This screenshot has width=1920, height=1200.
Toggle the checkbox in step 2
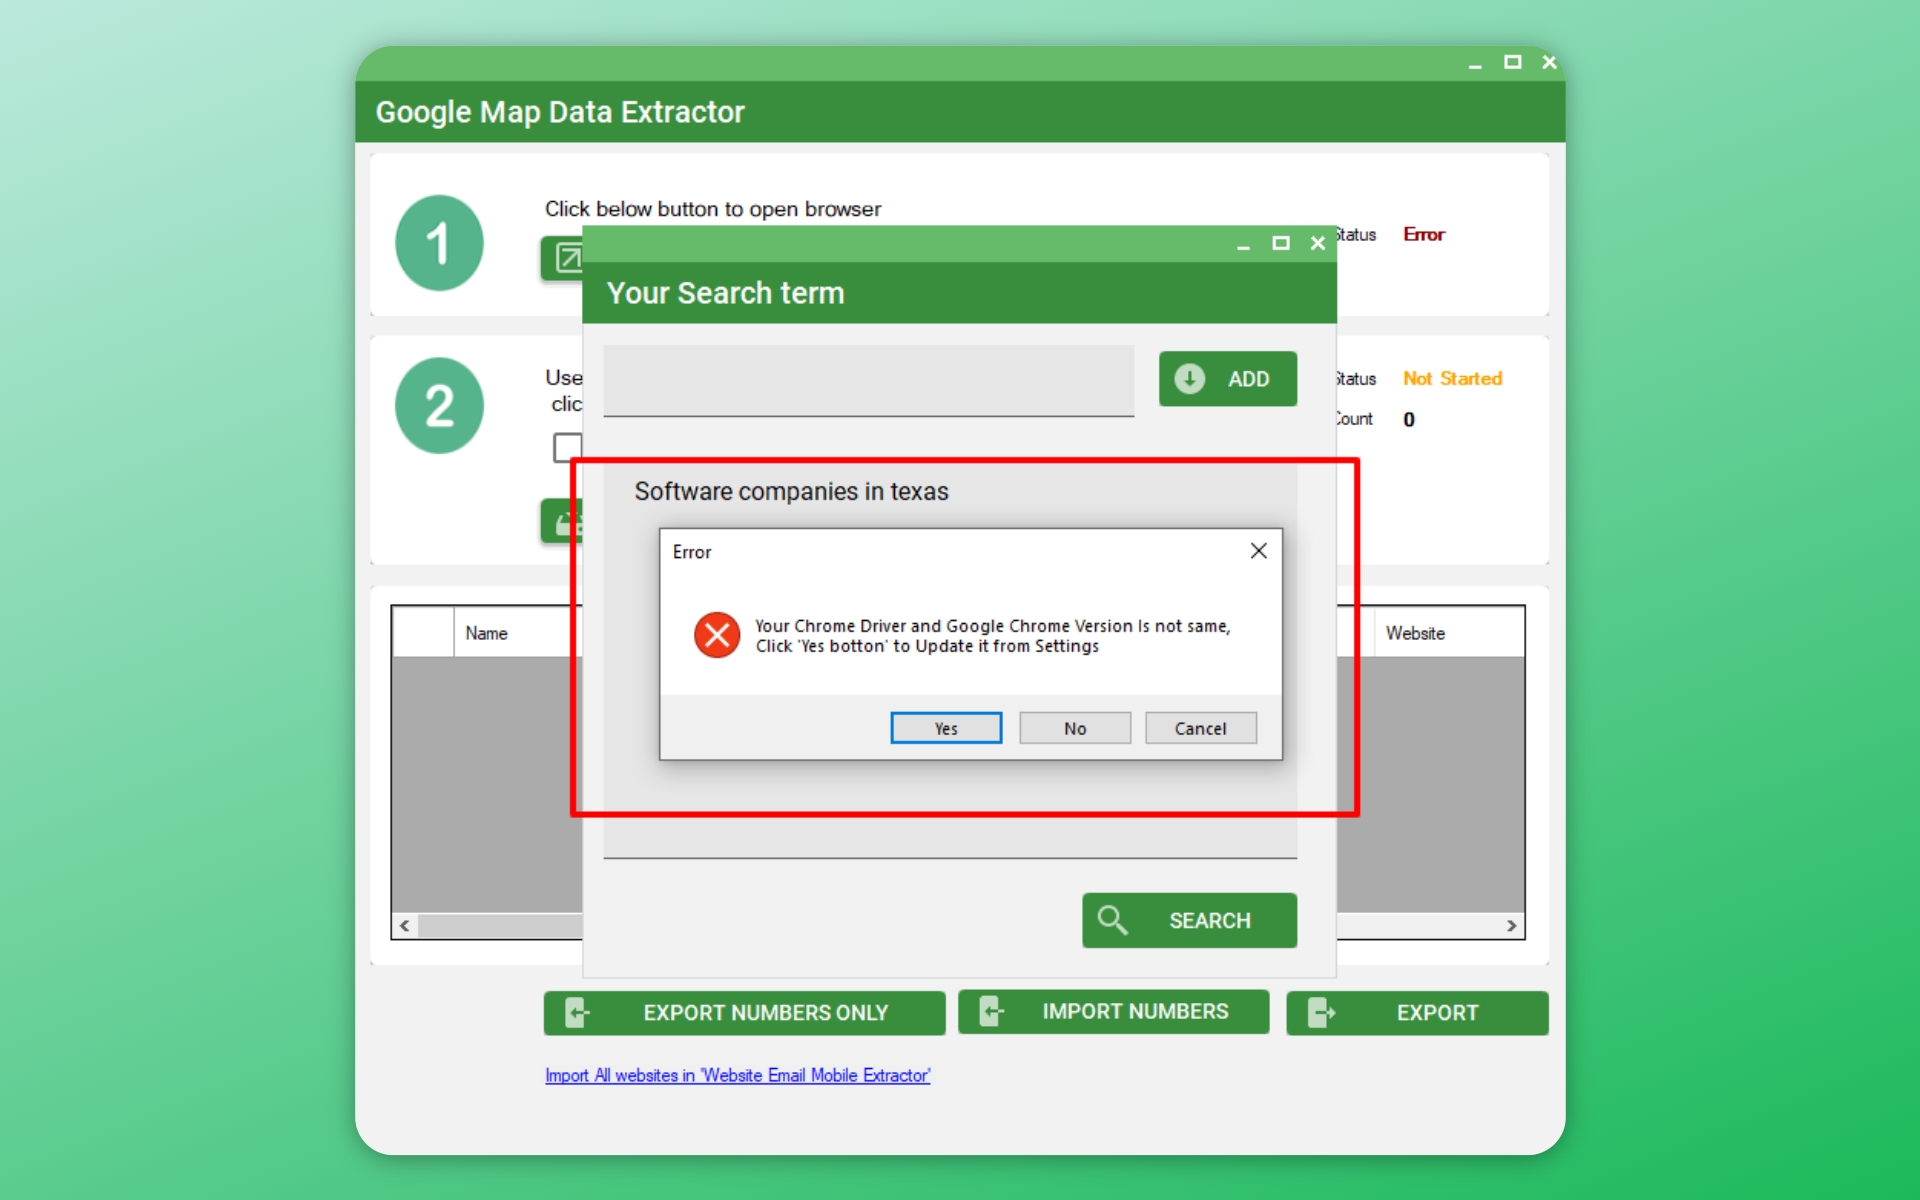pyautogui.click(x=567, y=447)
